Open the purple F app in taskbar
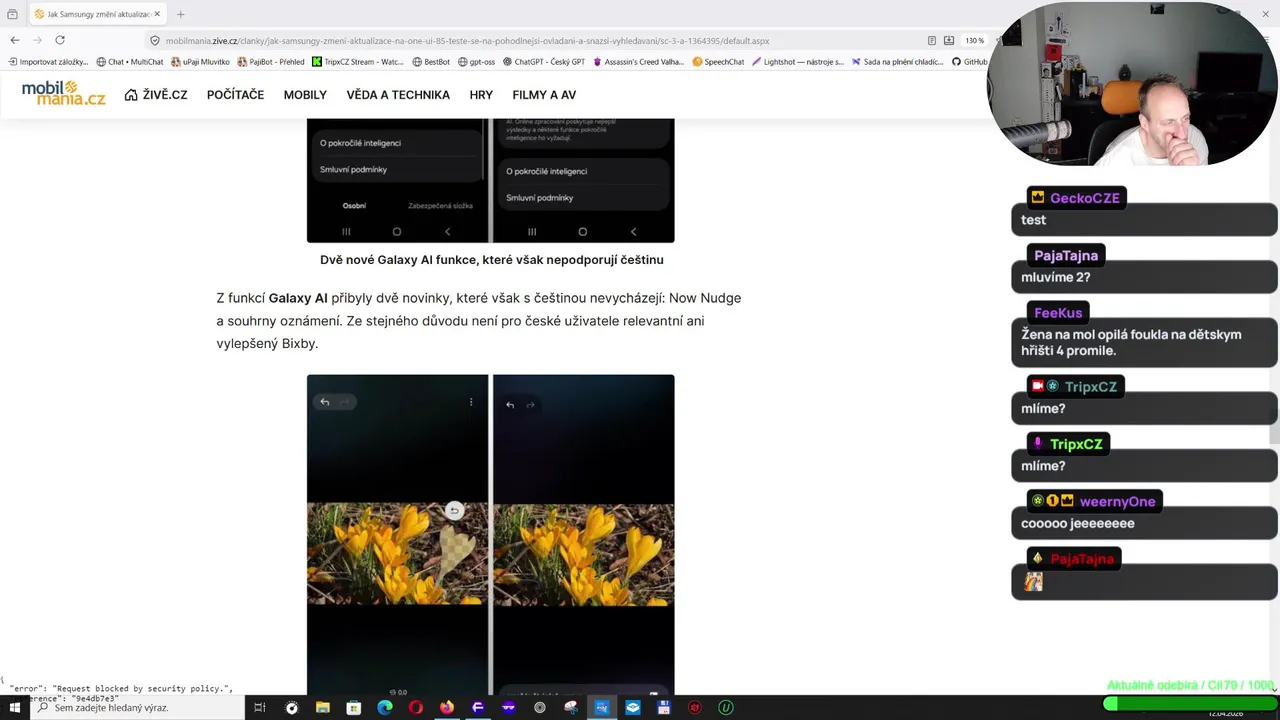1280x720 pixels. [478, 708]
